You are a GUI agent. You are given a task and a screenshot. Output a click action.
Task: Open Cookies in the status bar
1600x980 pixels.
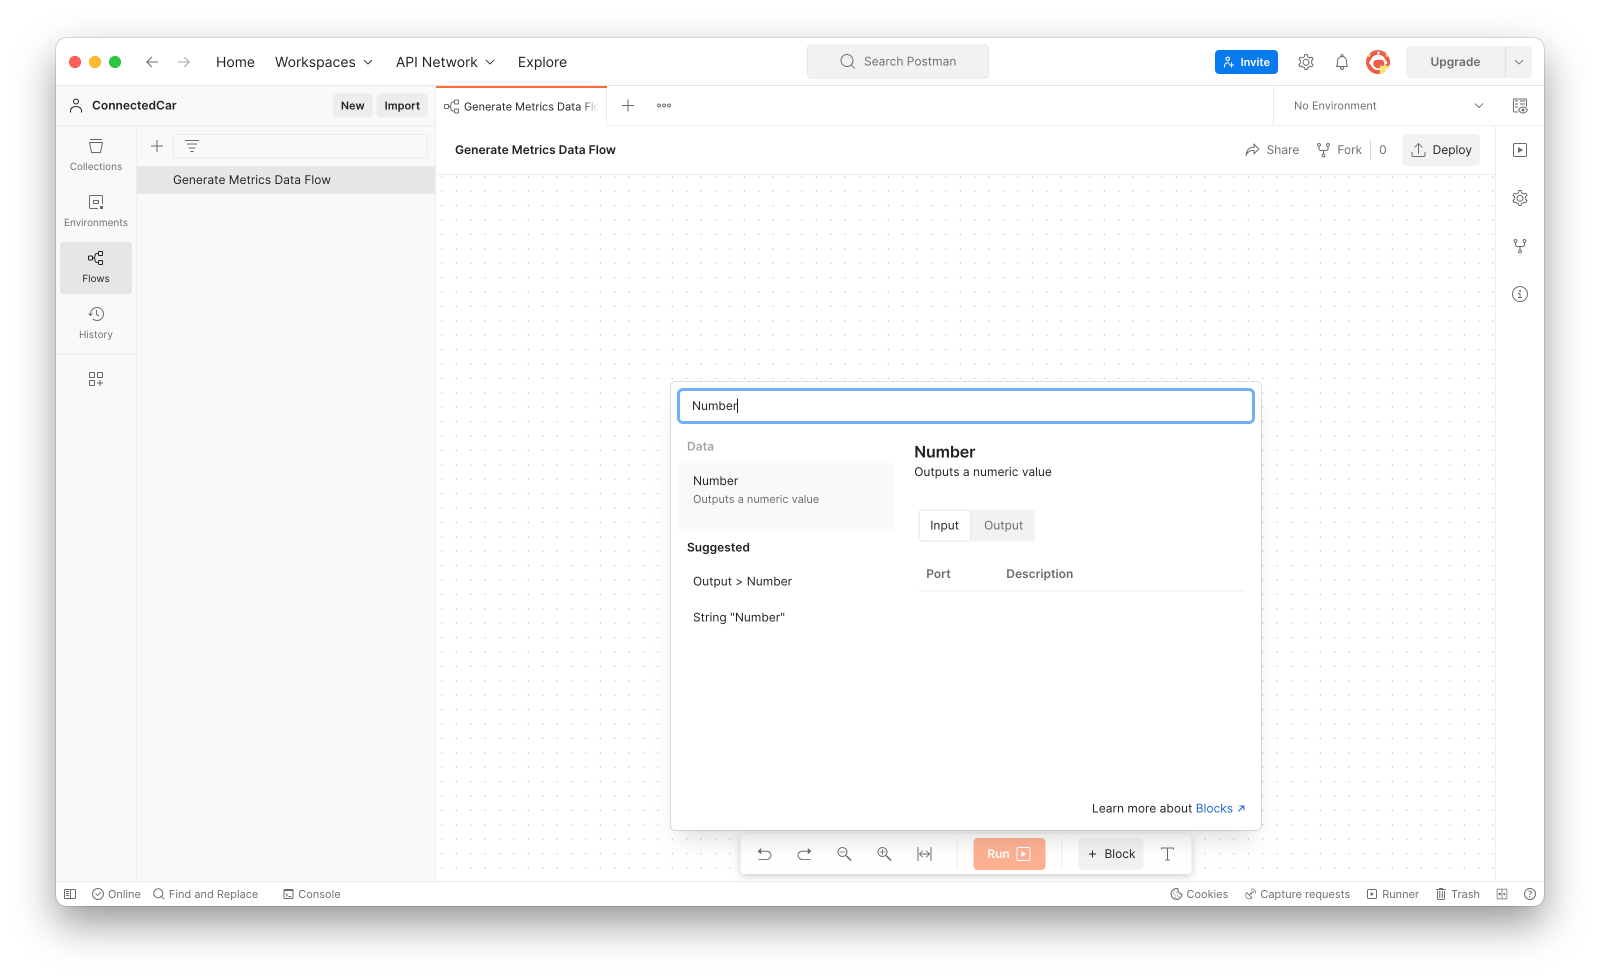(x=1199, y=894)
